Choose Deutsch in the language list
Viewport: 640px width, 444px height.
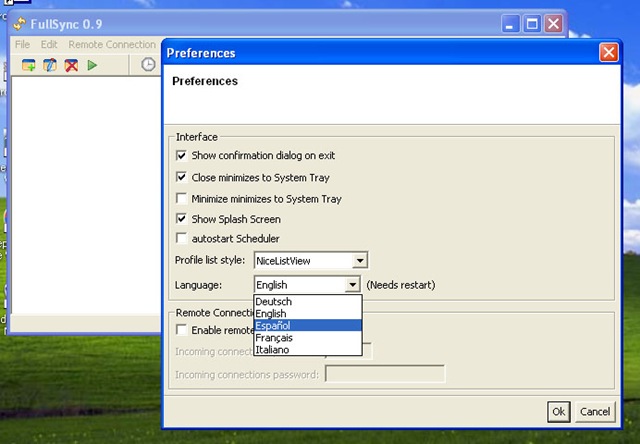click(308, 302)
